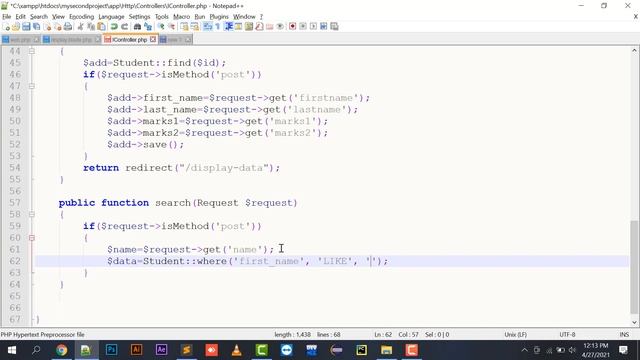Click the vertical scrollbar up arrow
The image size is (640, 360).
click(634, 51)
